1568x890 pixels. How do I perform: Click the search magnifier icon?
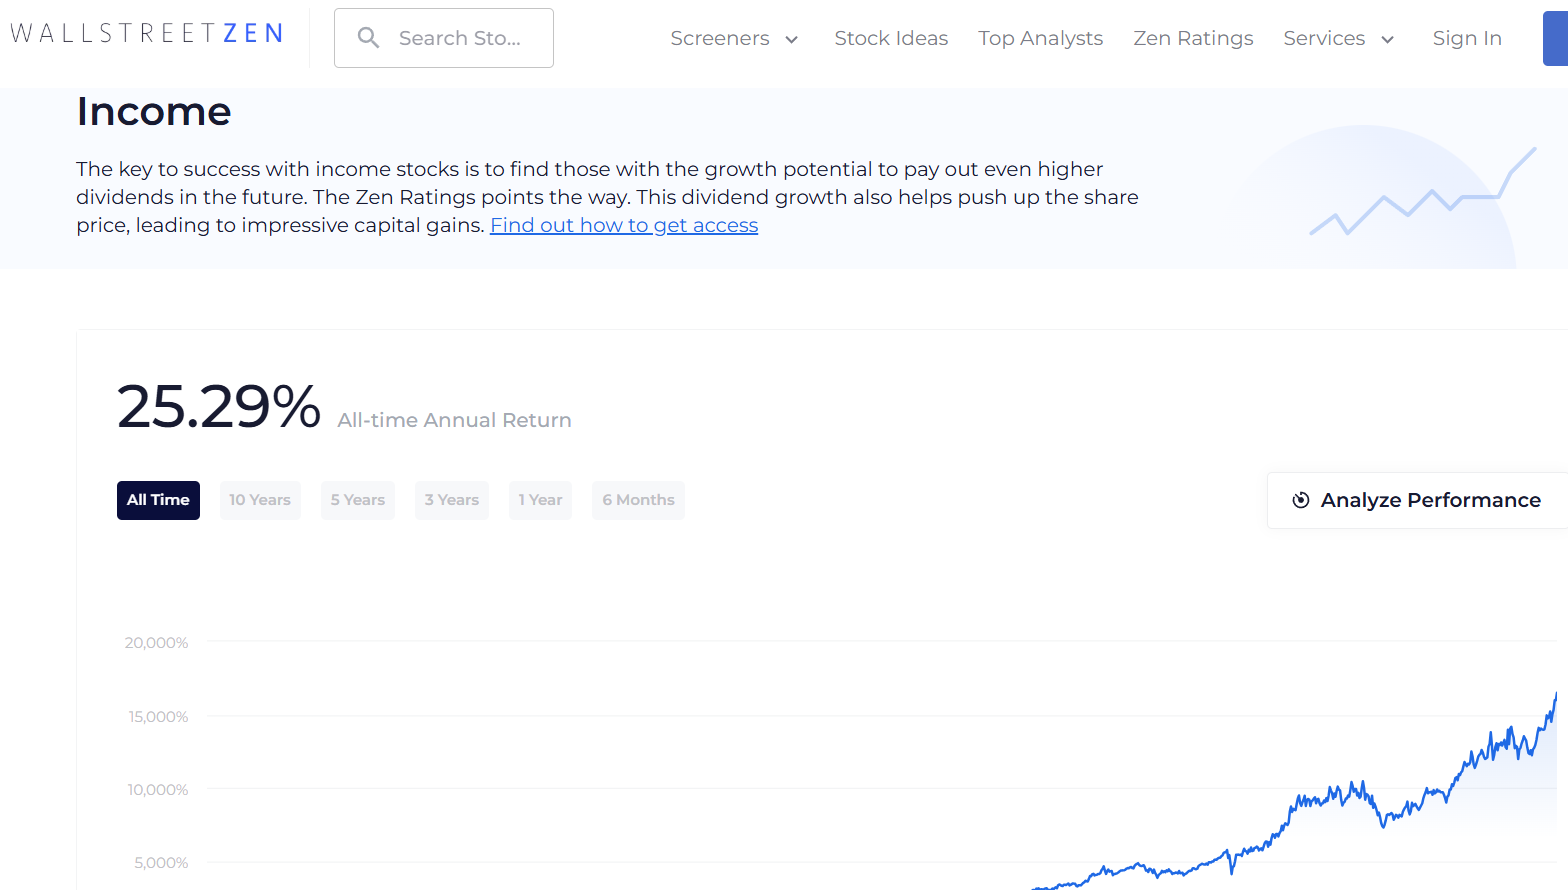pyautogui.click(x=368, y=38)
